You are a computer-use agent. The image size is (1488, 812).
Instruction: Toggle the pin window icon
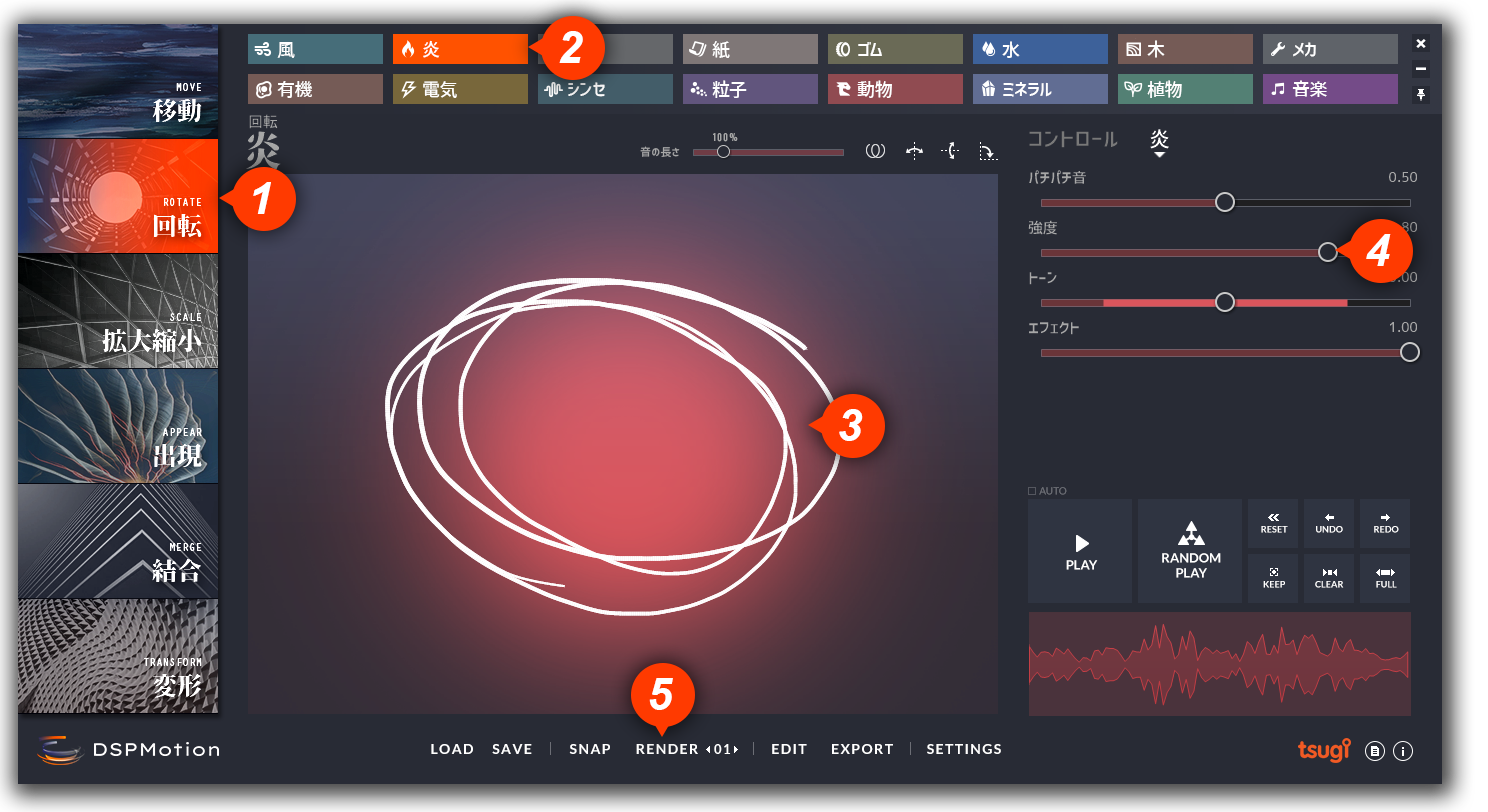click(1421, 94)
